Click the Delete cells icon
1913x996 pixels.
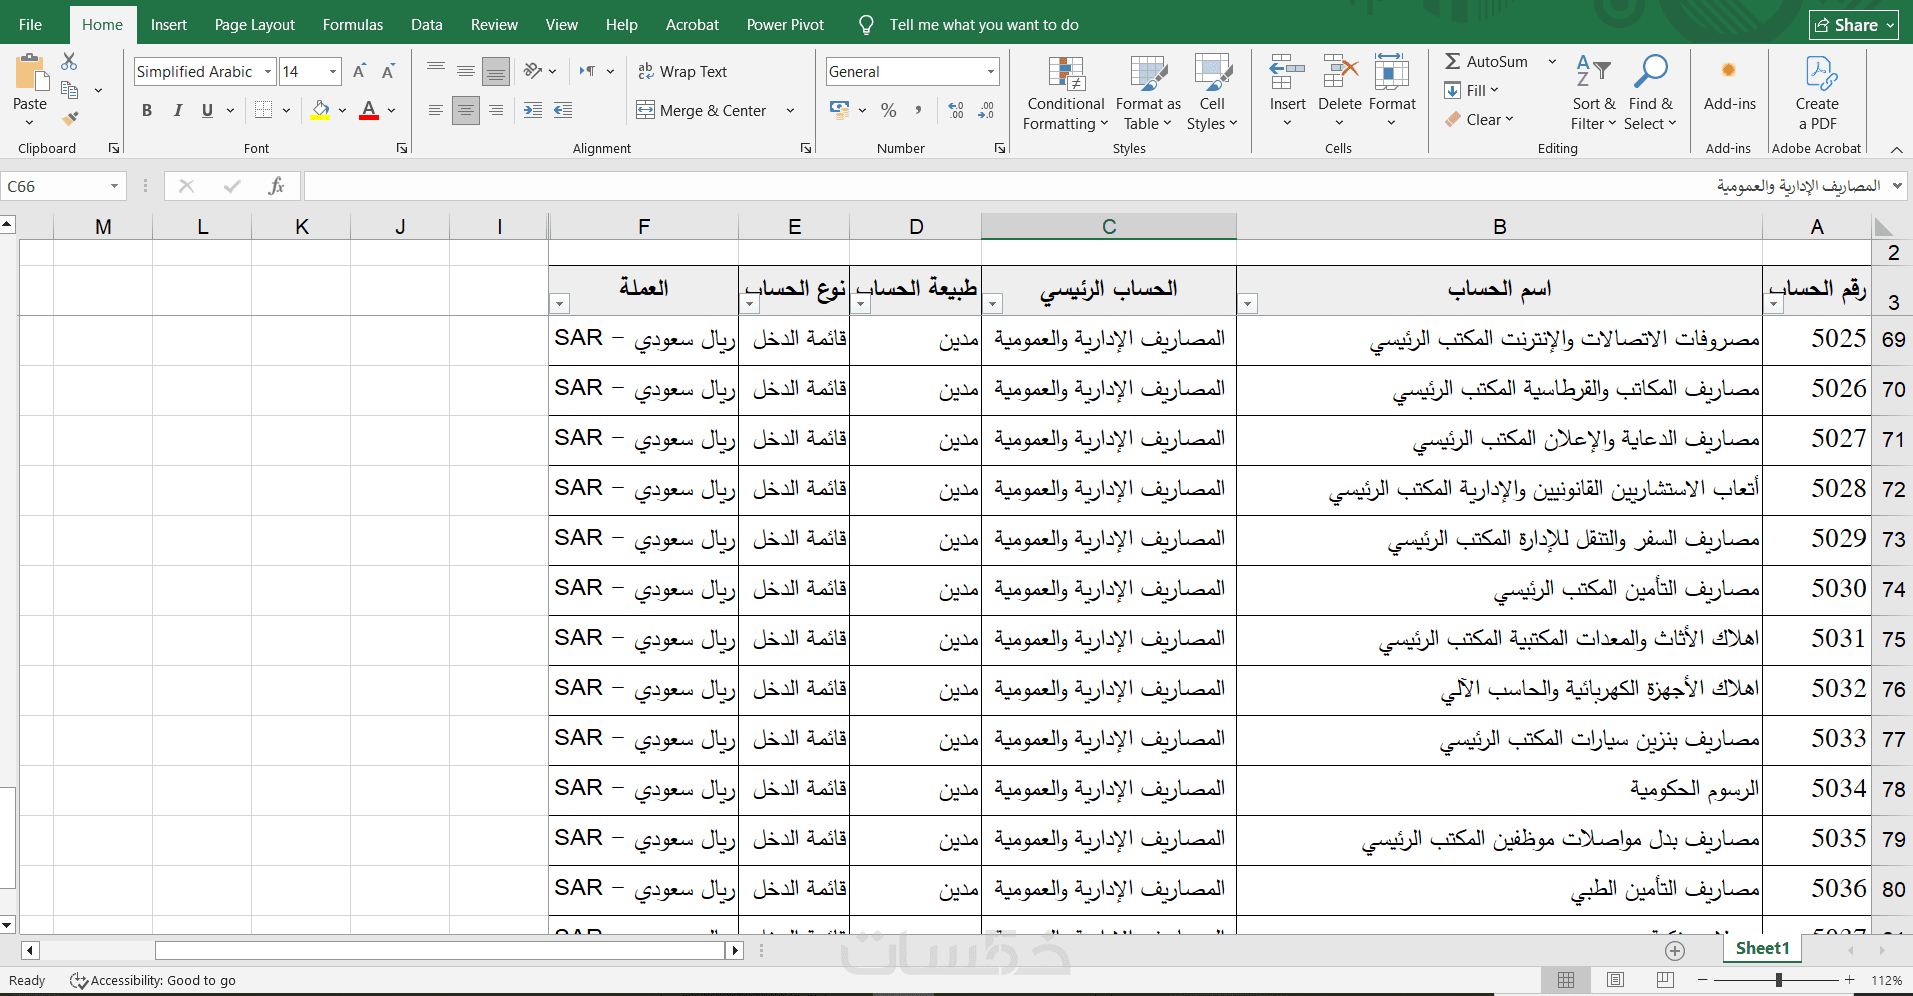click(x=1340, y=72)
